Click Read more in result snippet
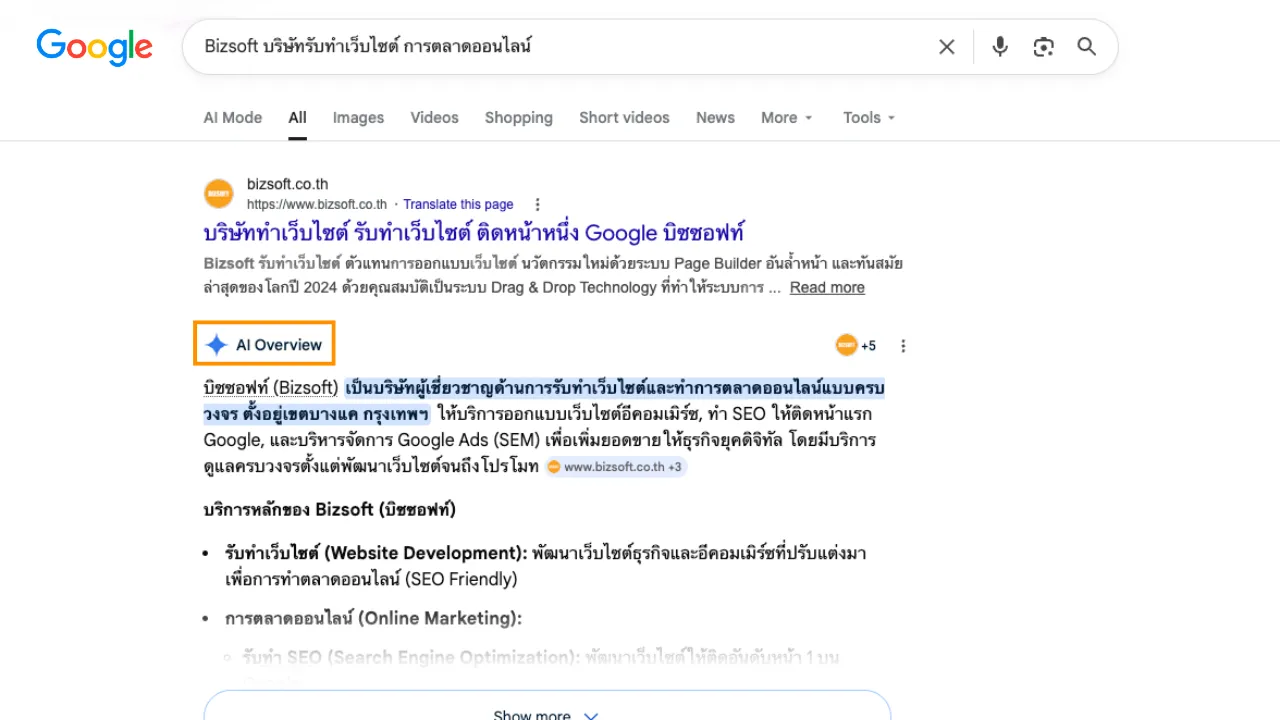 (x=827, y=288)
